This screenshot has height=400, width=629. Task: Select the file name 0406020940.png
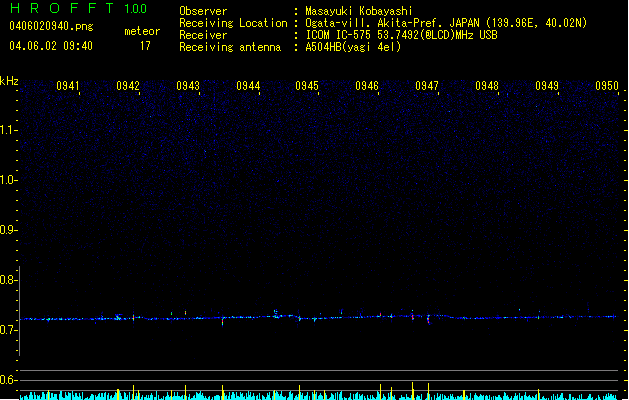[x=51, y=26]
